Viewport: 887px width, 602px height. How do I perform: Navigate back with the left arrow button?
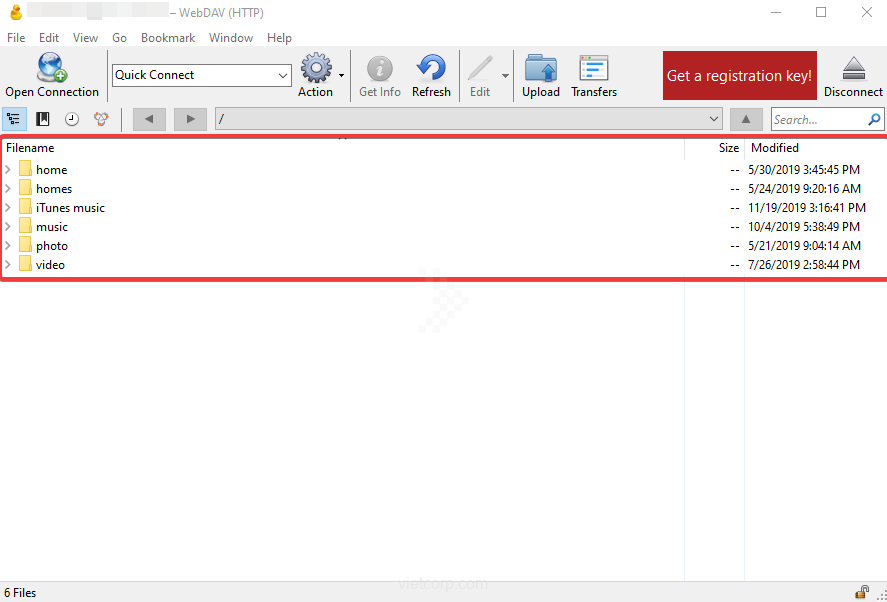149,119
